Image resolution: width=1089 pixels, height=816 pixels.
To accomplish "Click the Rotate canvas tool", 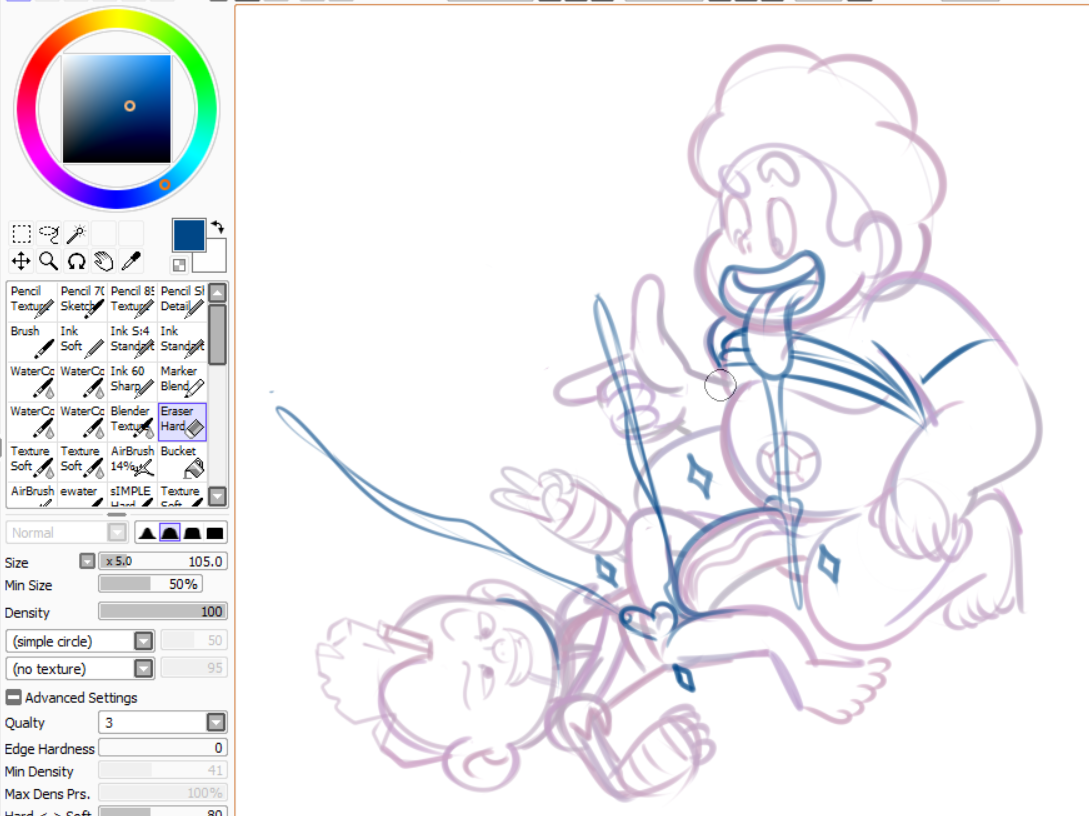I will click(76, 262).
